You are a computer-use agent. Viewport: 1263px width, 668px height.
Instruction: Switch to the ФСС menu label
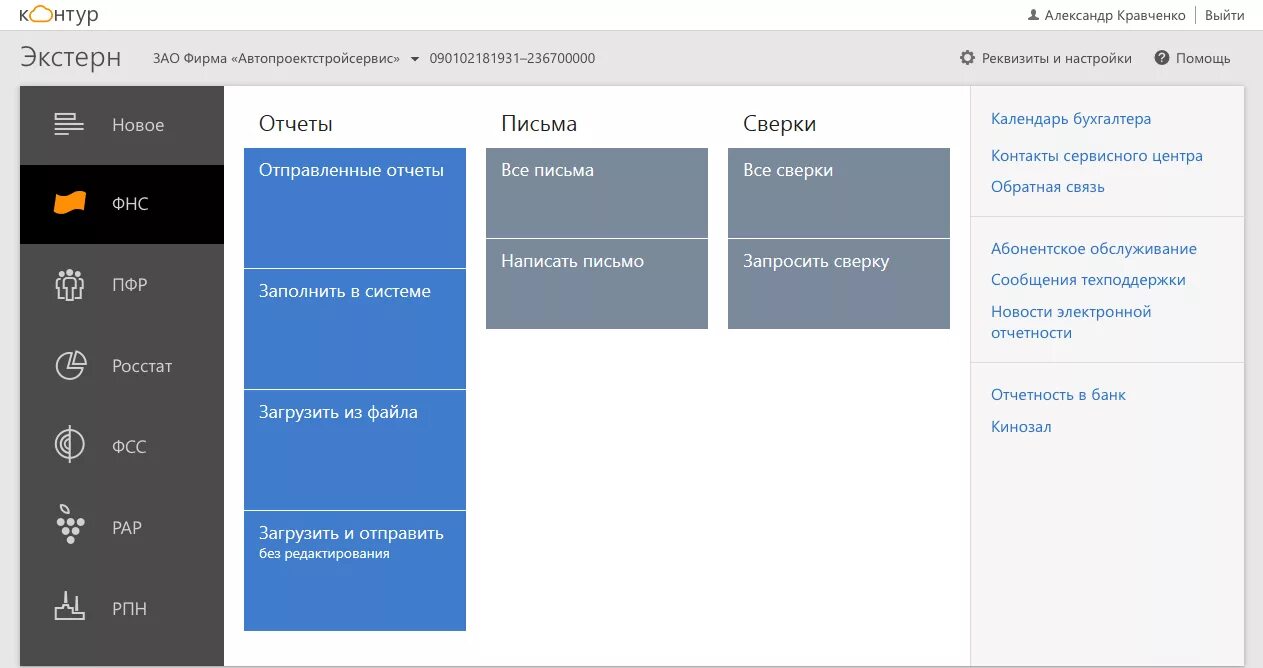(129, 446)
